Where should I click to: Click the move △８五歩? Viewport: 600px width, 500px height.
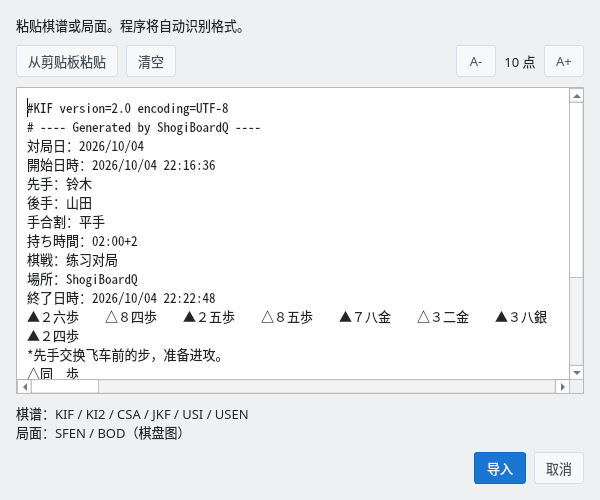287,317
